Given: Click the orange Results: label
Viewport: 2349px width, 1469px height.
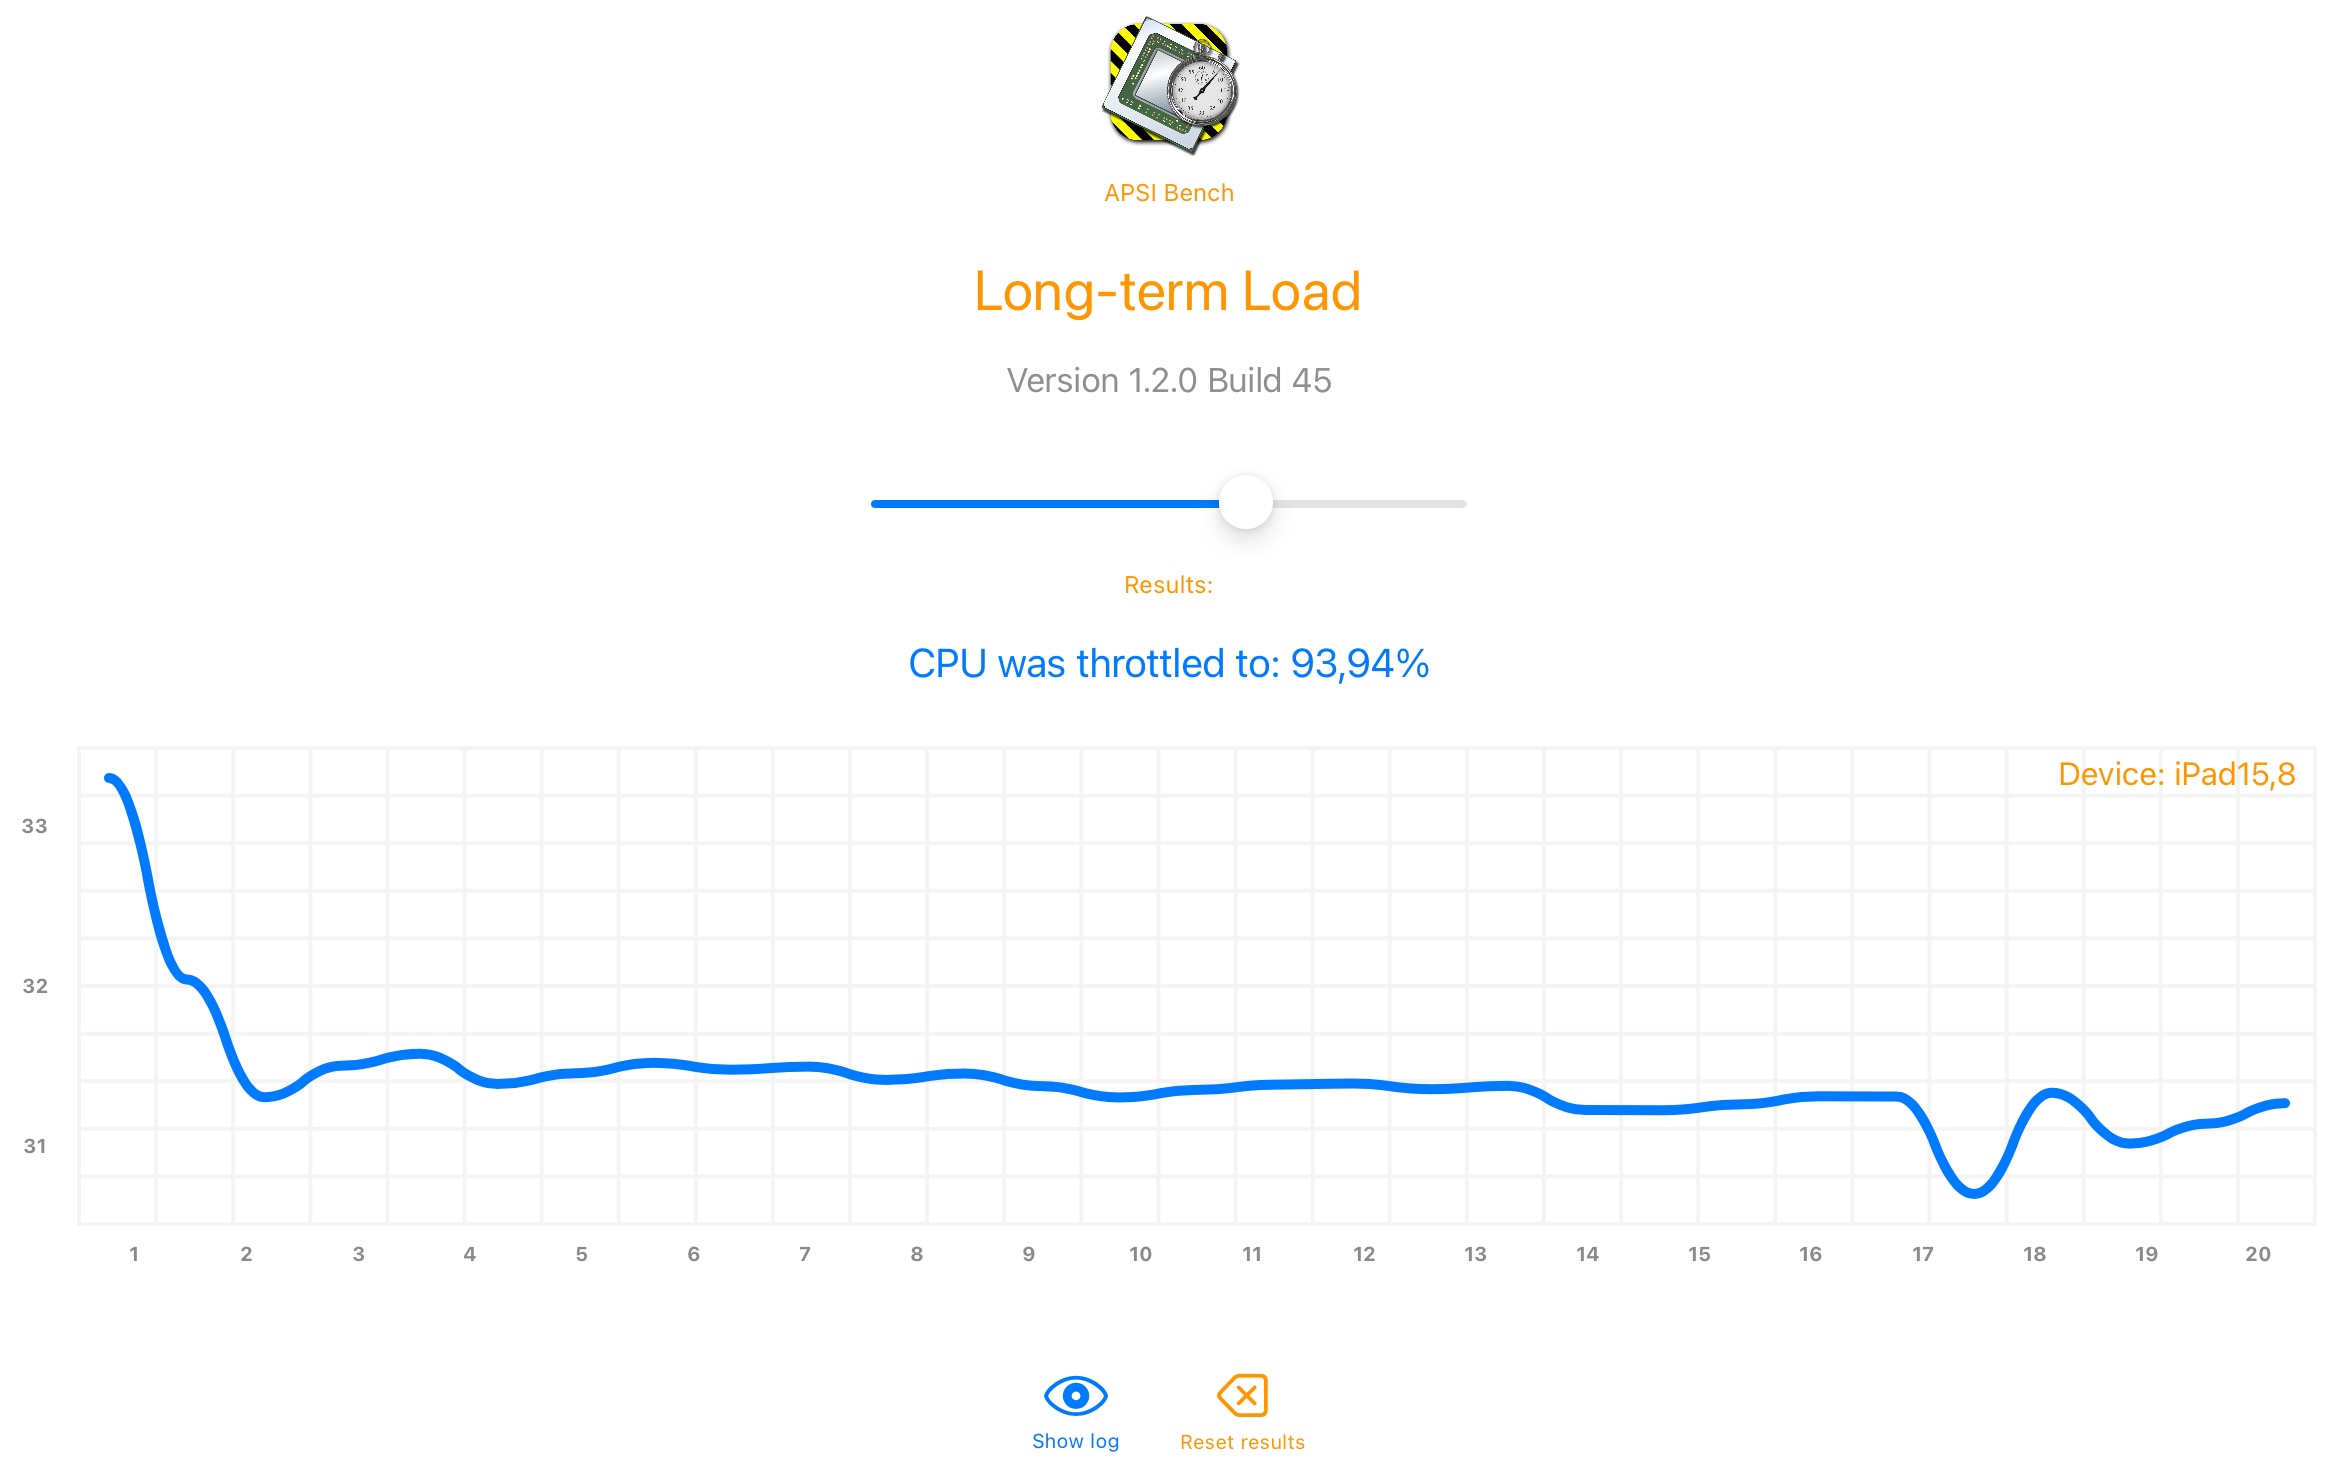Looking at the screenshot, I should point(1168,585).
